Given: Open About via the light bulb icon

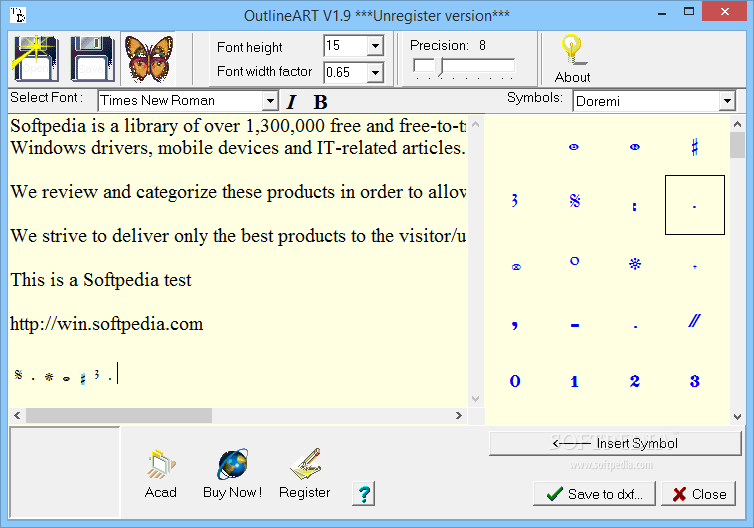Looking at the screenshot, I should pyautogui.click(x=572, y=59).
